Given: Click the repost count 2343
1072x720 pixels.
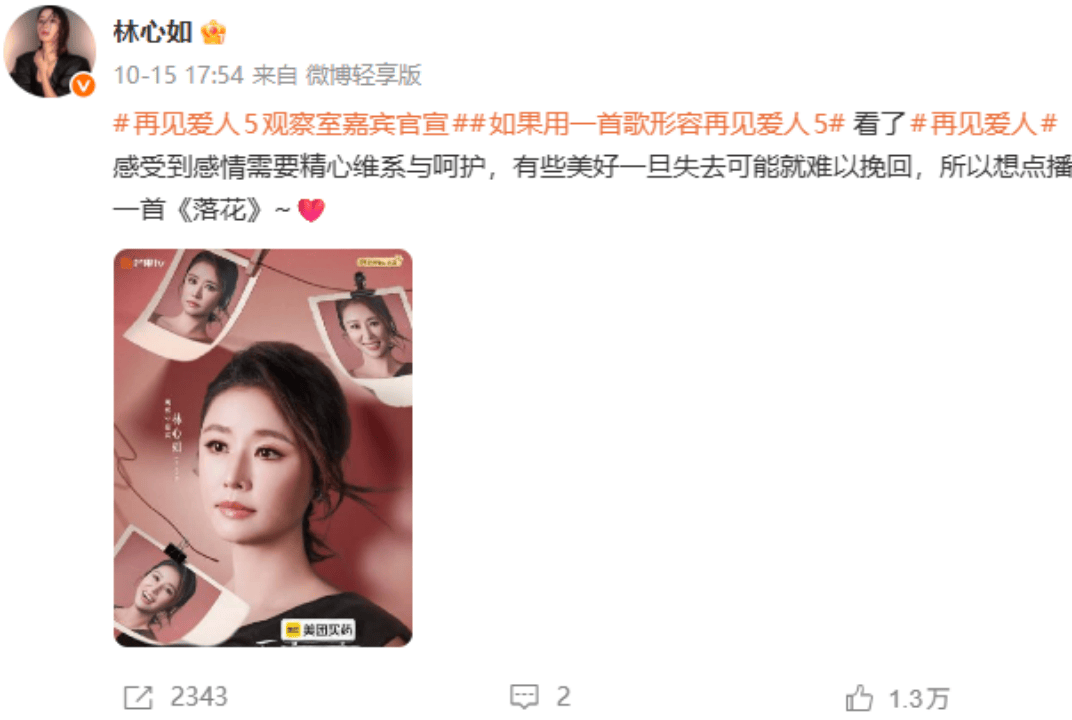Looking at the screenshot, I should pos(199,697).
